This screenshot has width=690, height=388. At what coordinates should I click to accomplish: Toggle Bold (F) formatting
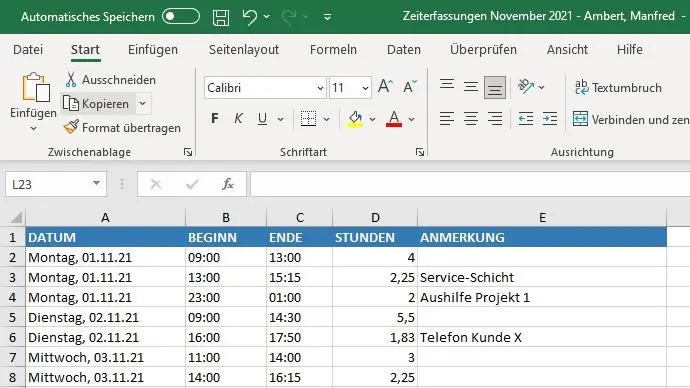click(x=215, y=119)
